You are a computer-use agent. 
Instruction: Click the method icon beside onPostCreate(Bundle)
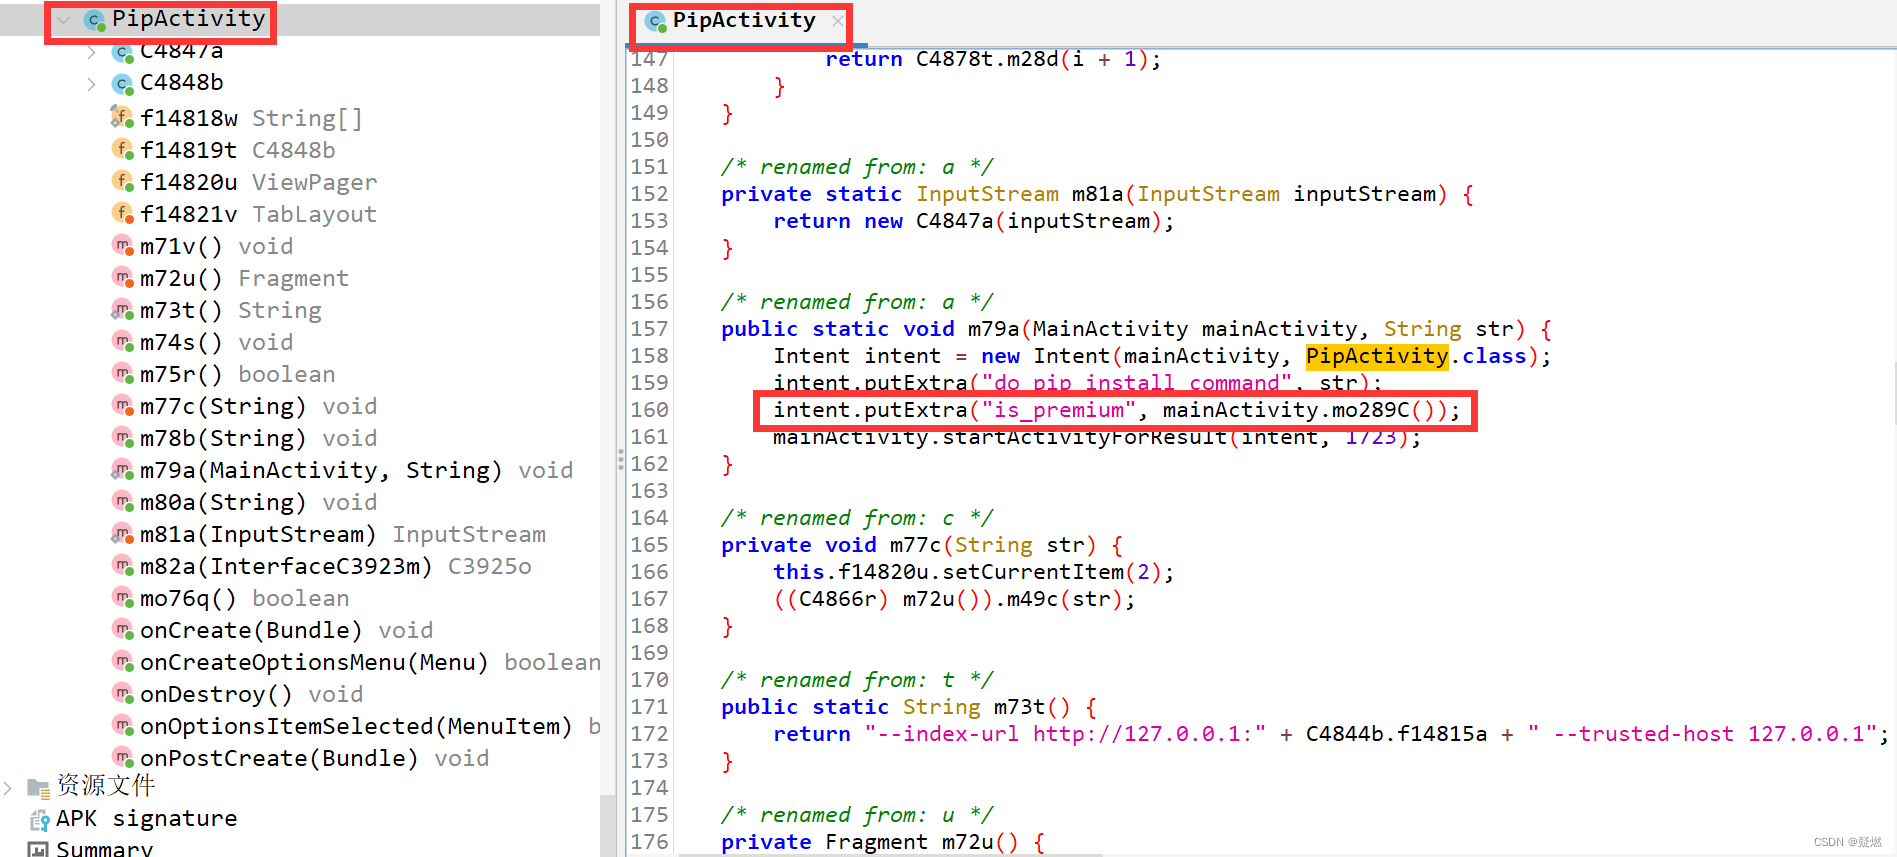122,758
